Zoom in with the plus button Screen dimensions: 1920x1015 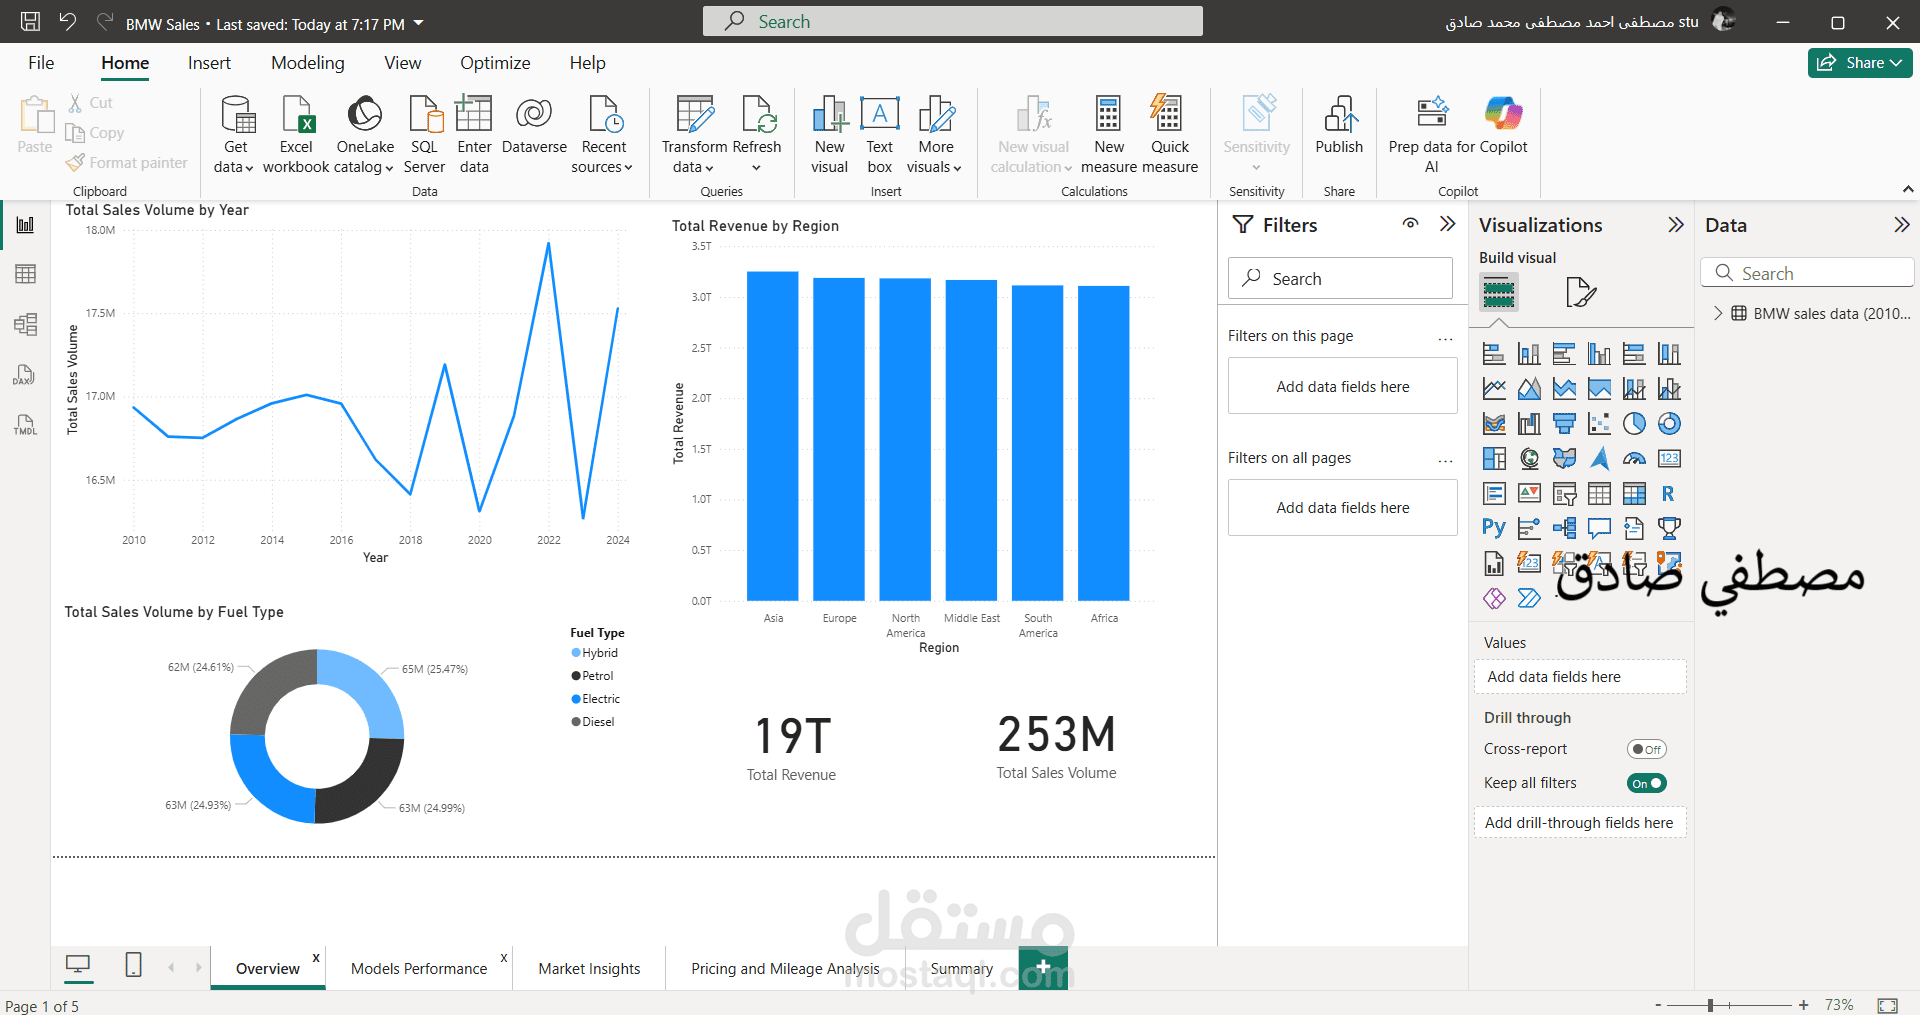[x=1803, y=1005]
